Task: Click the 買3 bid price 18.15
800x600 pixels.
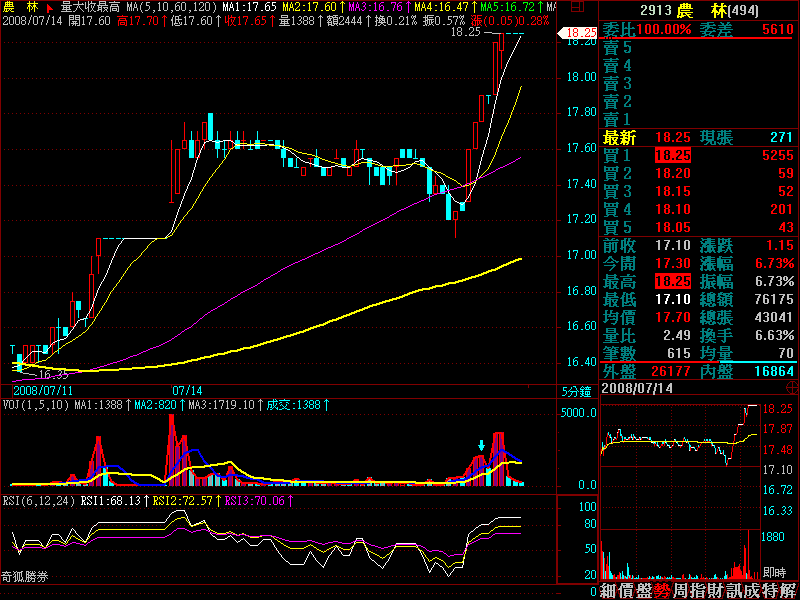Action: coord(672,191)
